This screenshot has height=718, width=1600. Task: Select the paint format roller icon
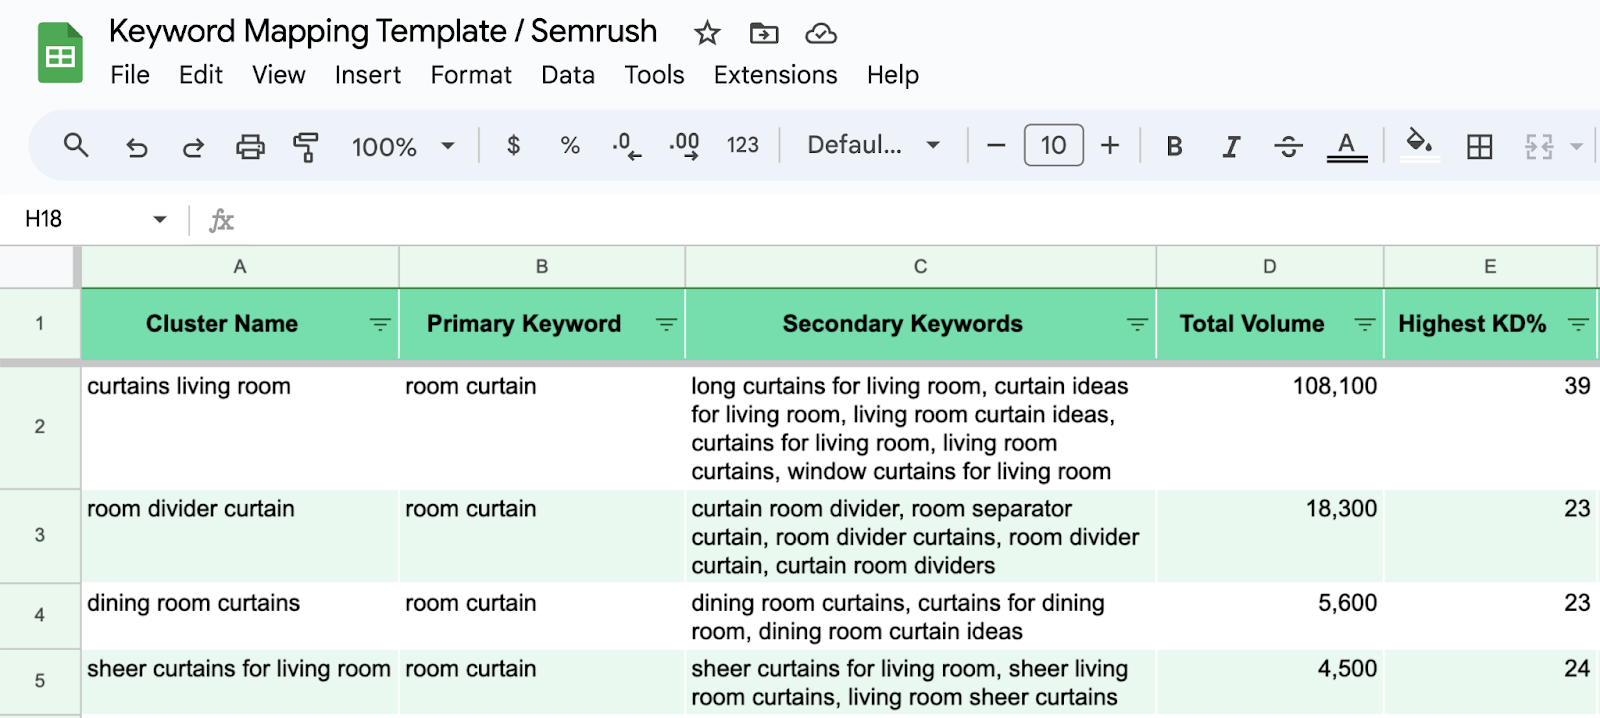[x=306, y=147]
